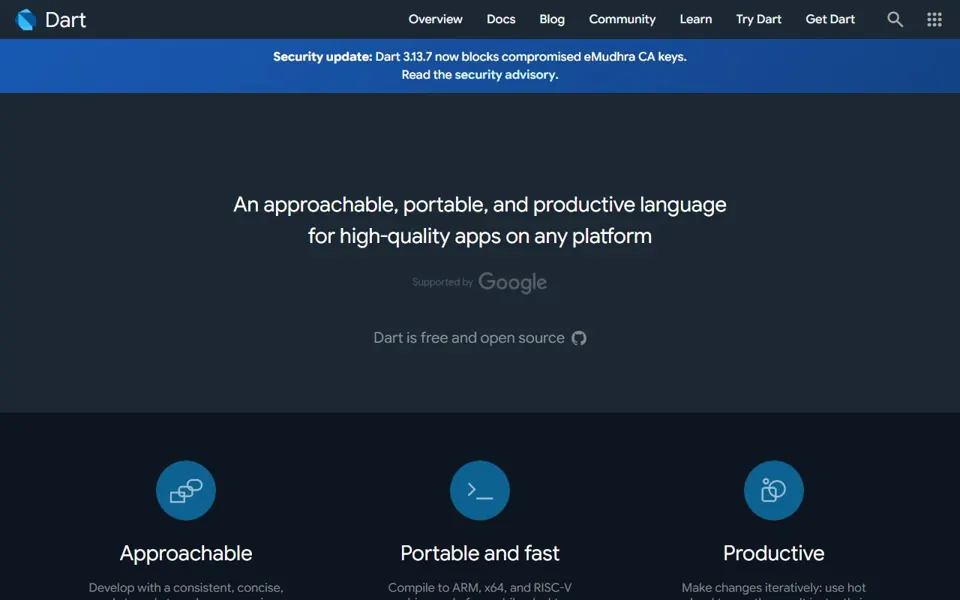Click the Portable and fast heading

[480, 553]
